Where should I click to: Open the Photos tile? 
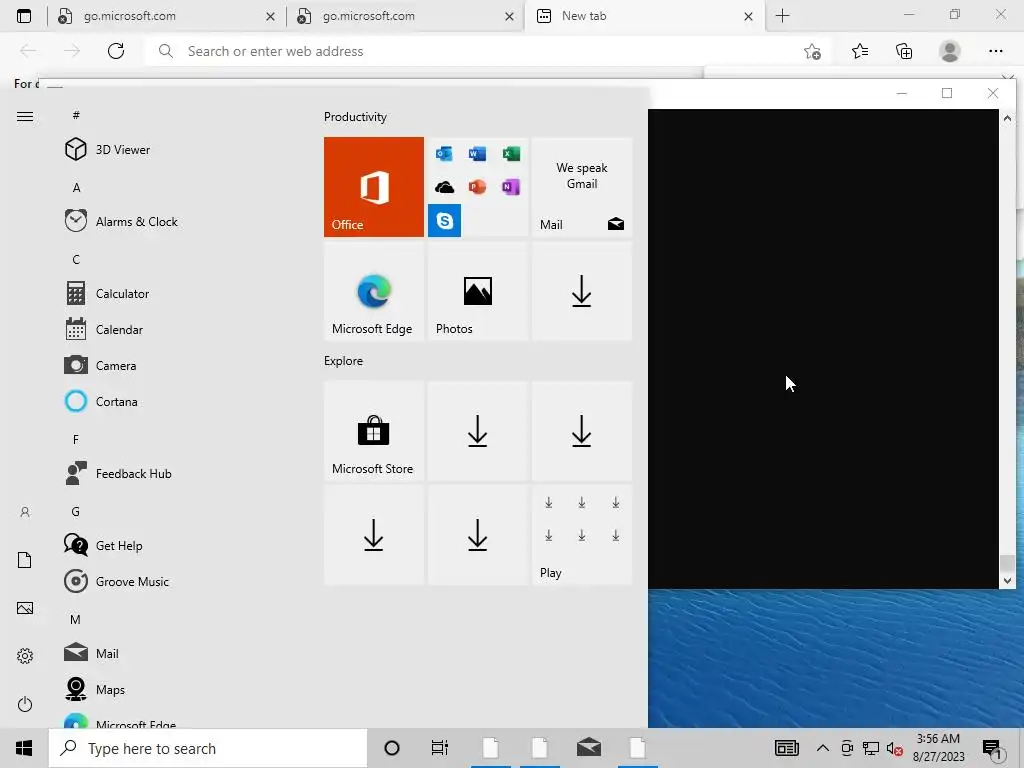[x=477, y=291]
